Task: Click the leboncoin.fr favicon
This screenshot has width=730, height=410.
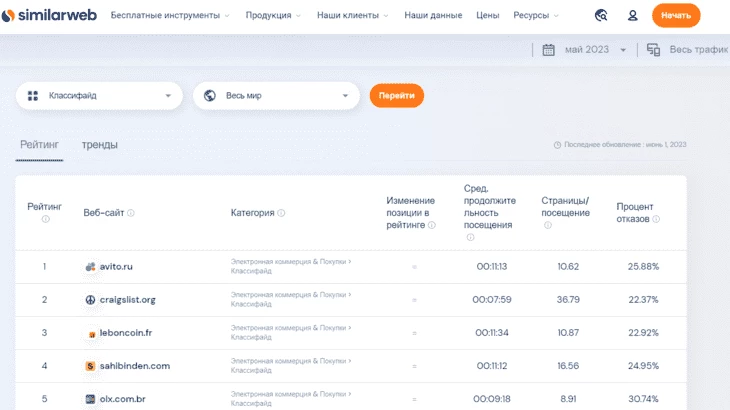Action: (92, 334)
